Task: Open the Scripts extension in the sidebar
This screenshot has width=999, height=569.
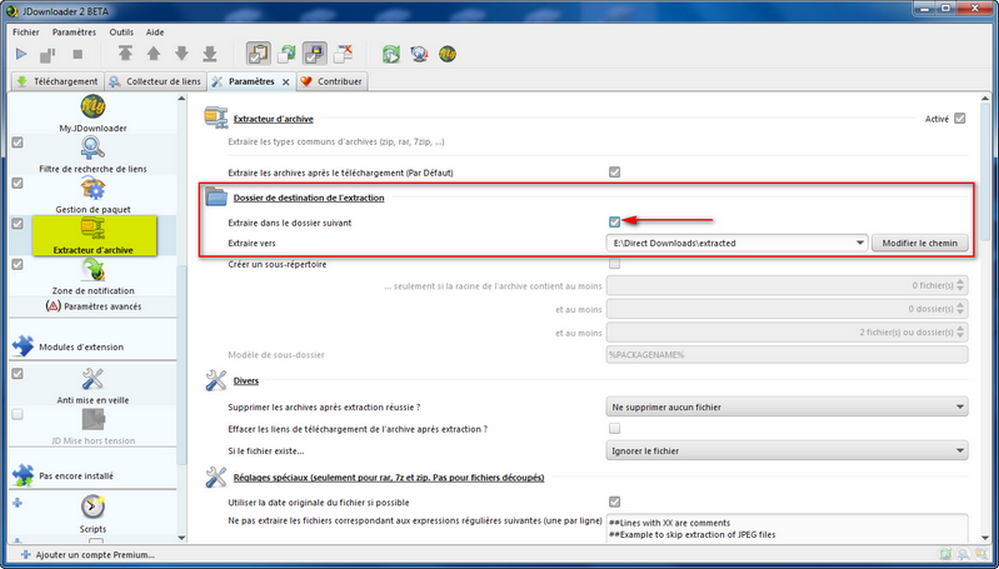Action: [93, 514]
